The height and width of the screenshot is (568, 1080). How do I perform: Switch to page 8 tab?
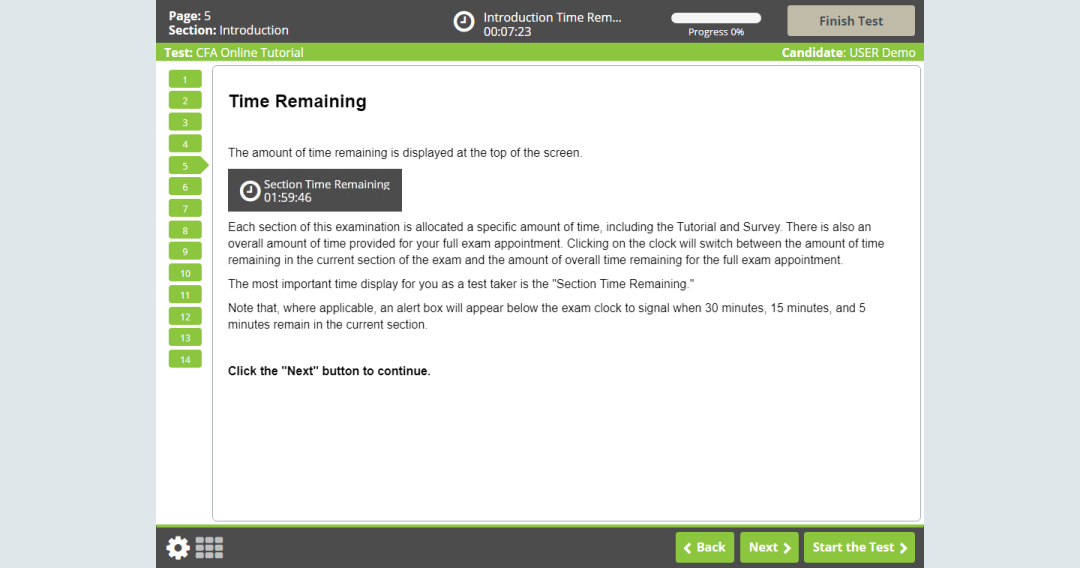[x=185, y=230]
